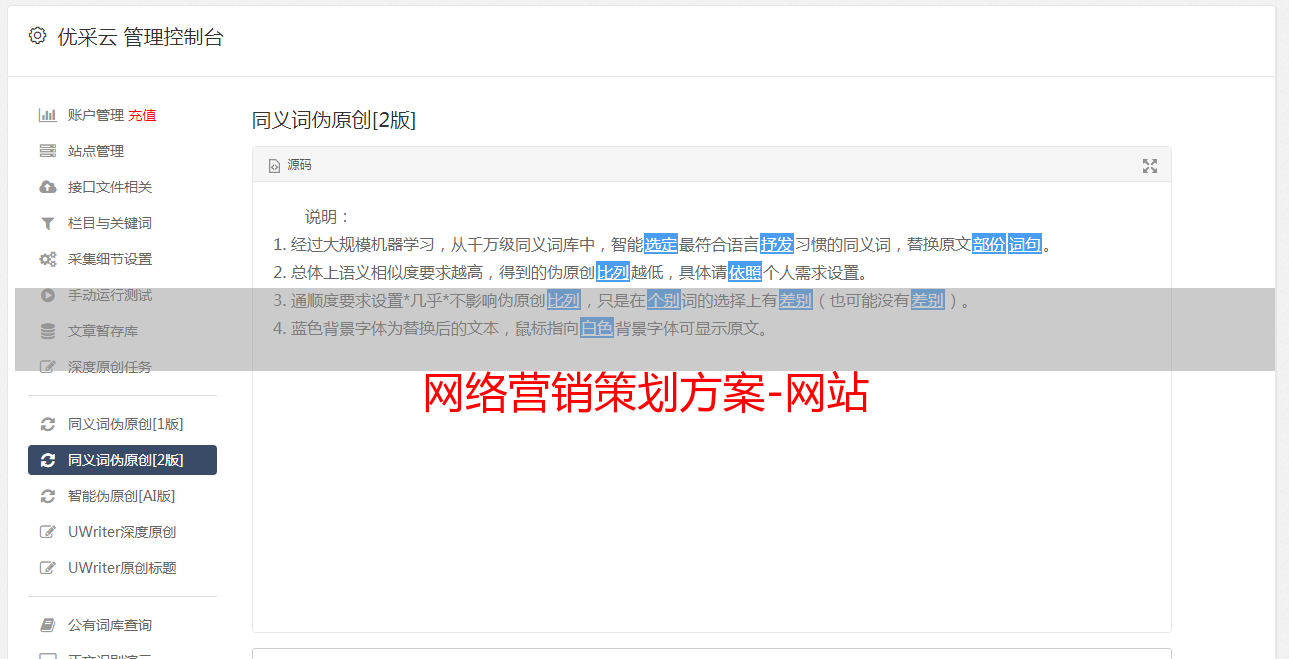This screenshot has height=659, width=1289.
Task: Click the highlighted word 选定
Action: (x=661, y=244)
